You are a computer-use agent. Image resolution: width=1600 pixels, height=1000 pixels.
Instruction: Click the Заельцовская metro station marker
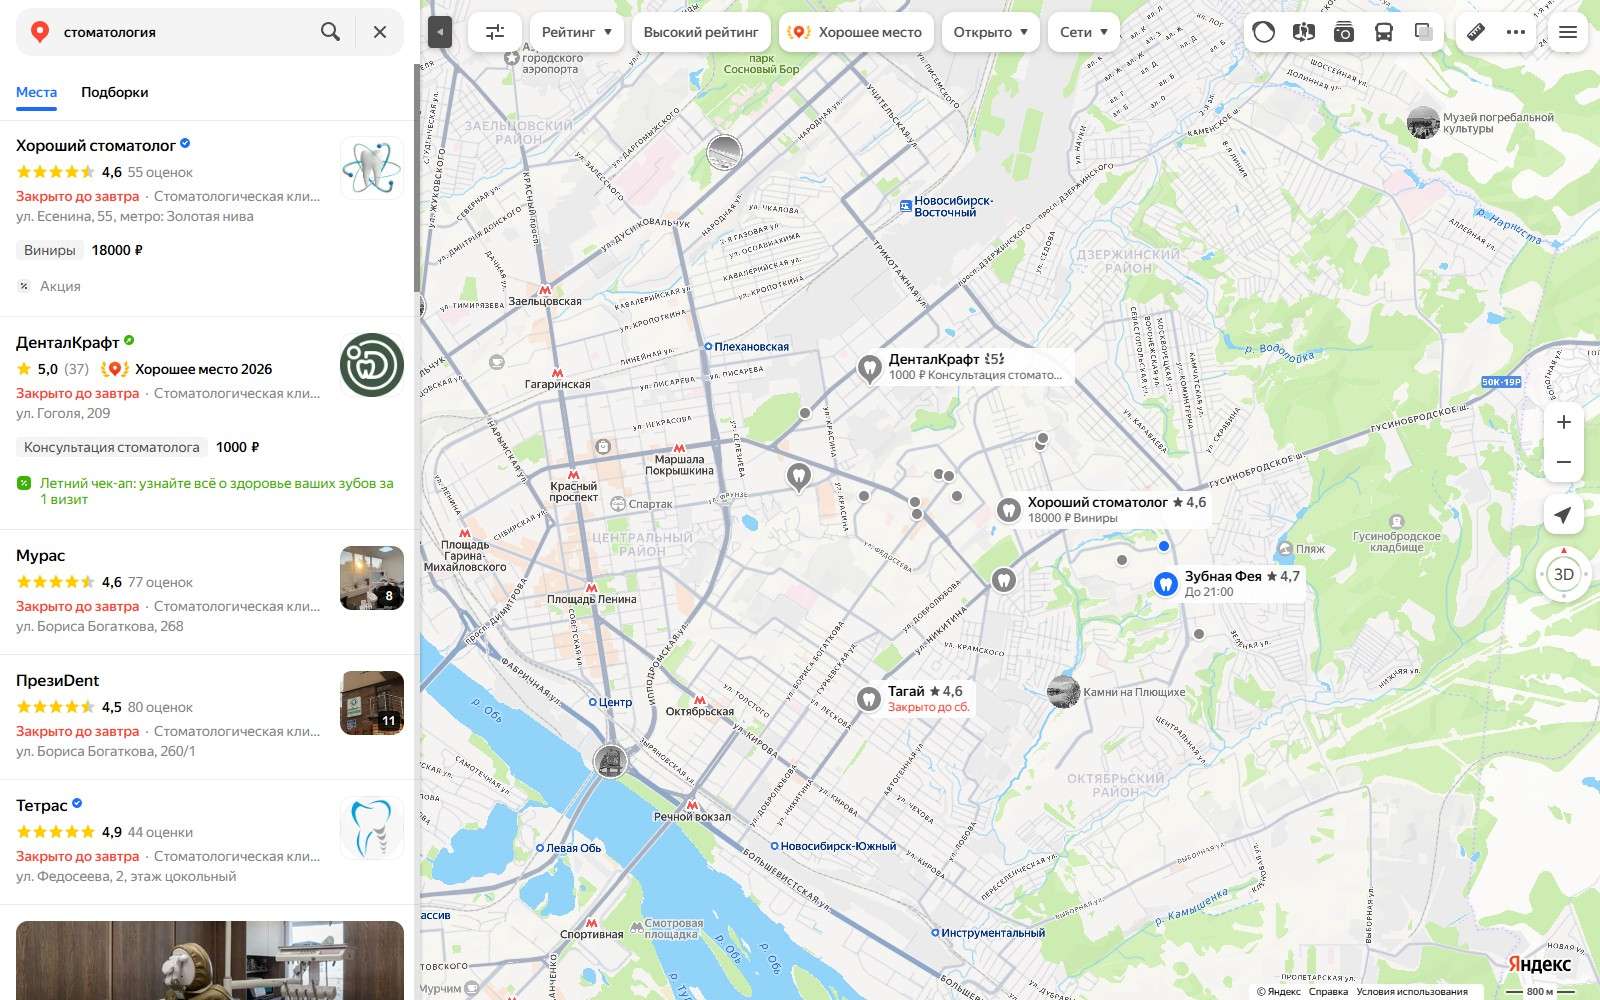point(545,289)
